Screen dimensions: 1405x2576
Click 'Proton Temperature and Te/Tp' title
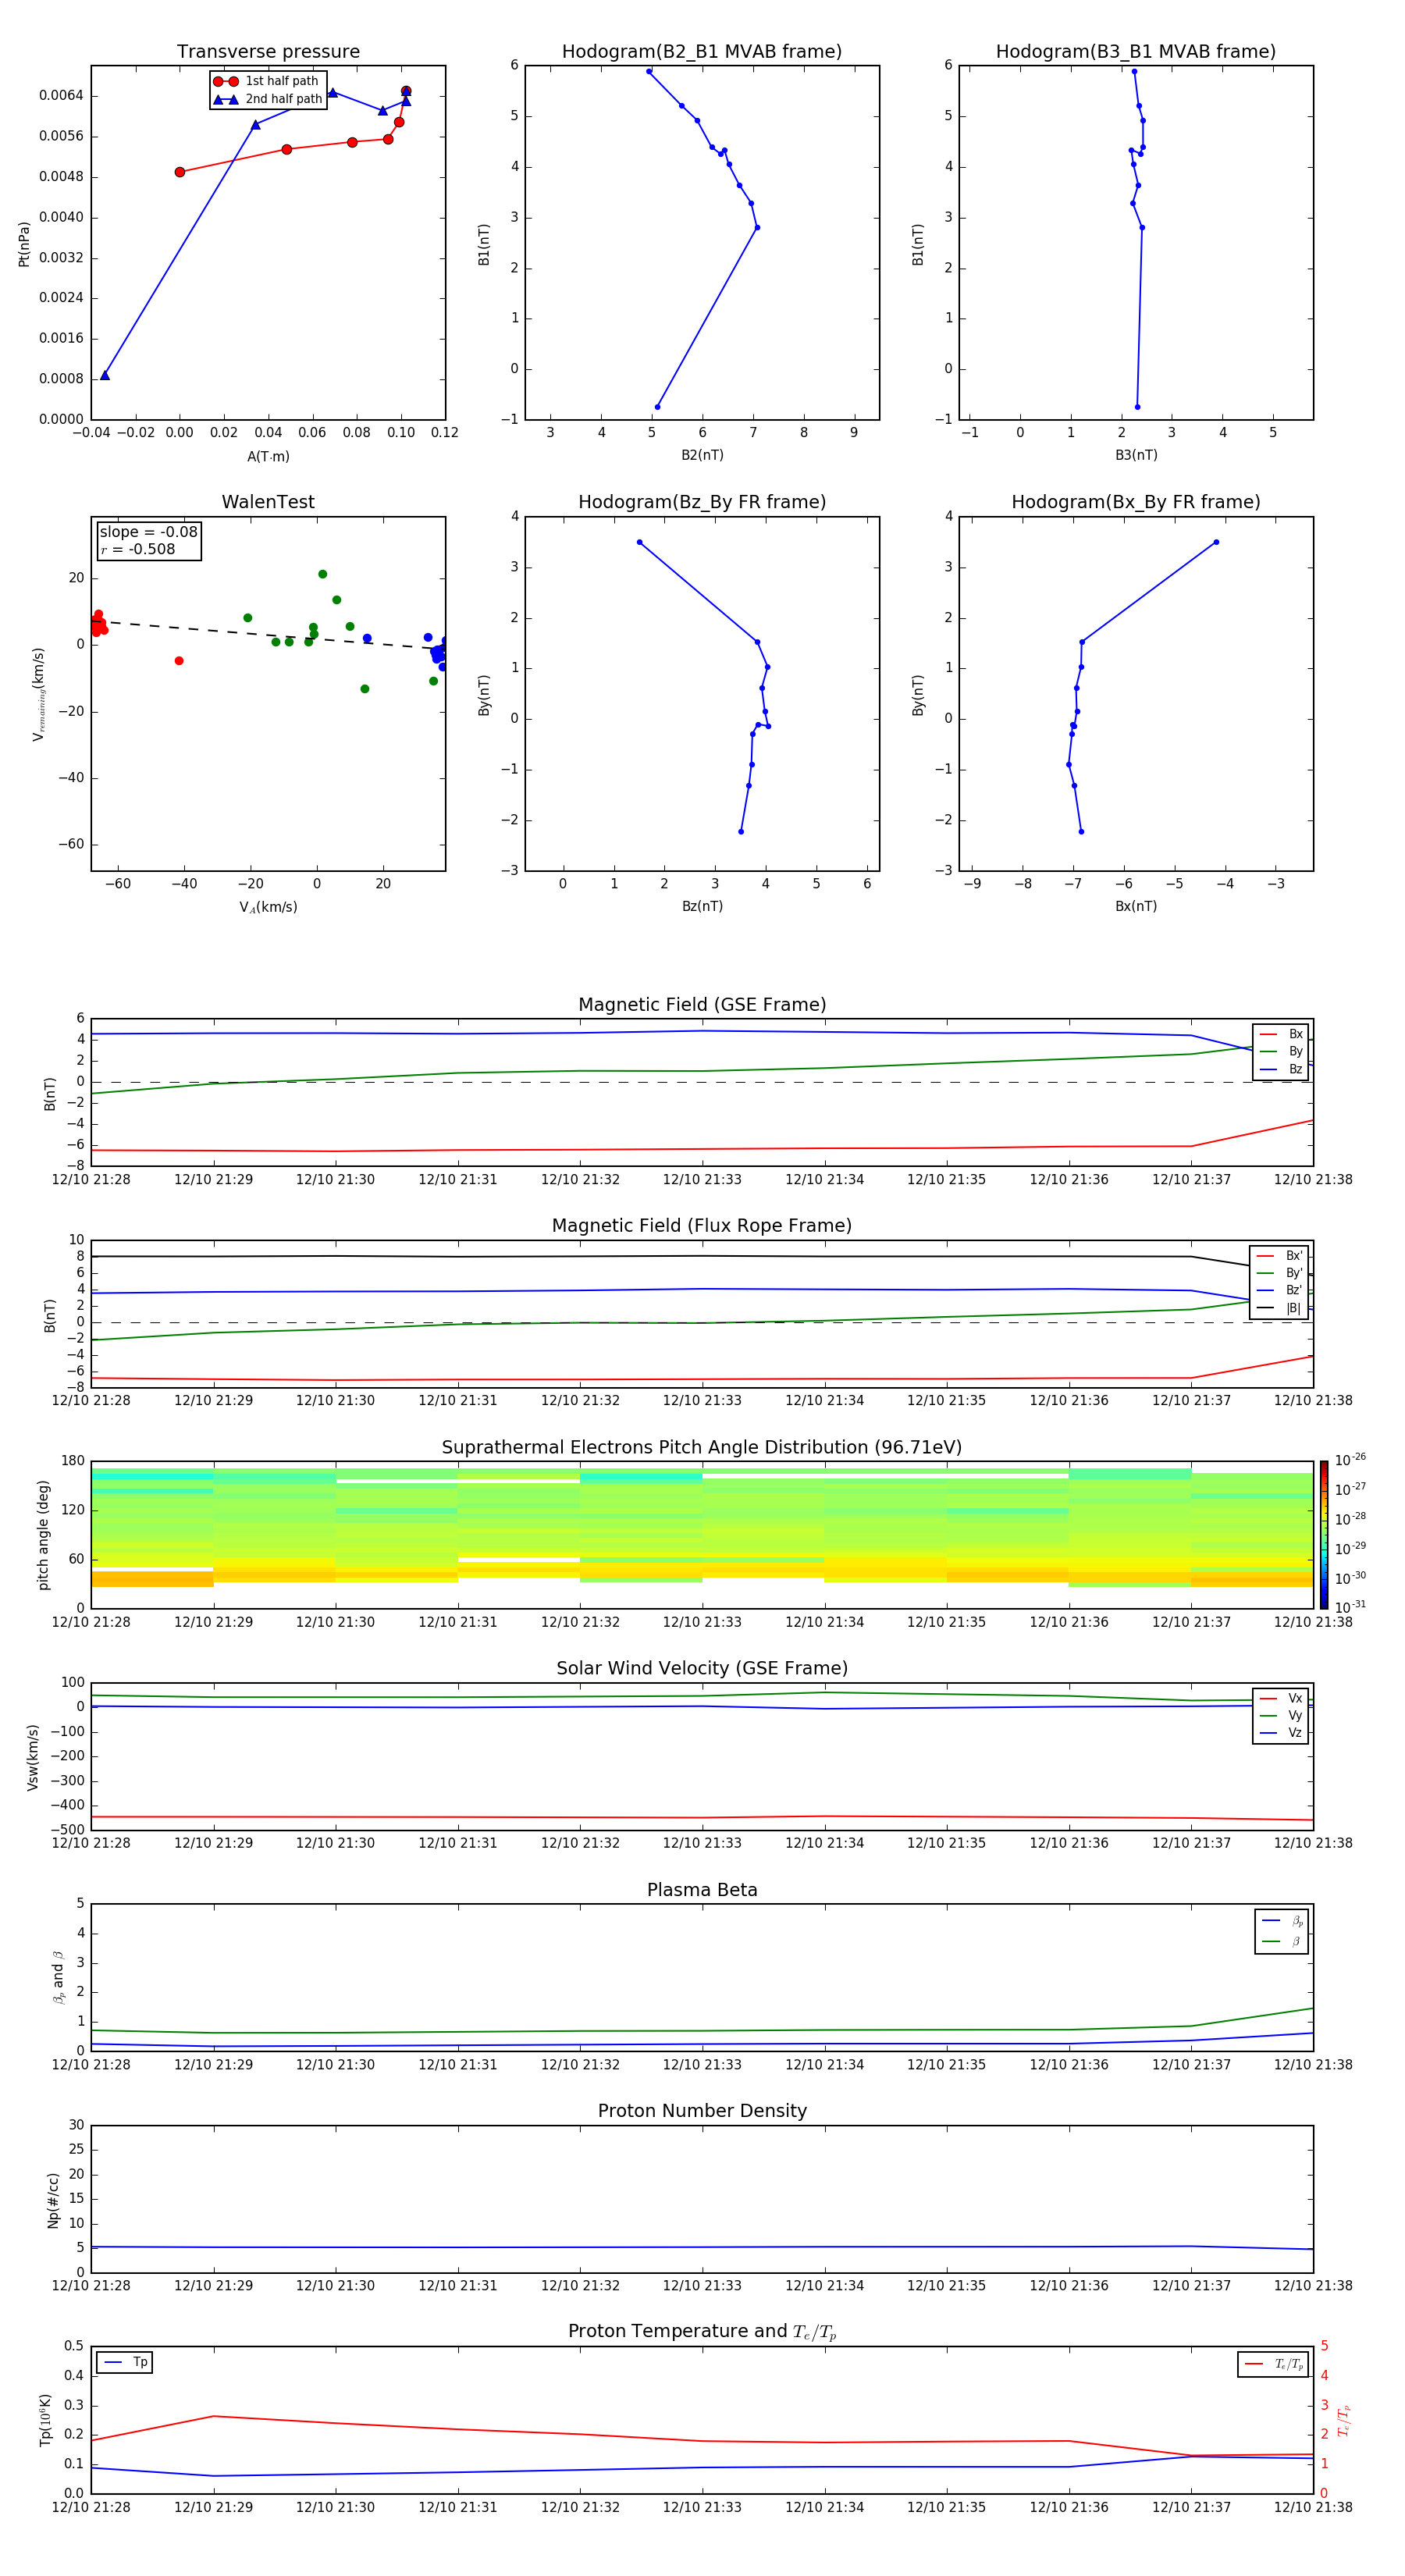(x=702, y=2332)
